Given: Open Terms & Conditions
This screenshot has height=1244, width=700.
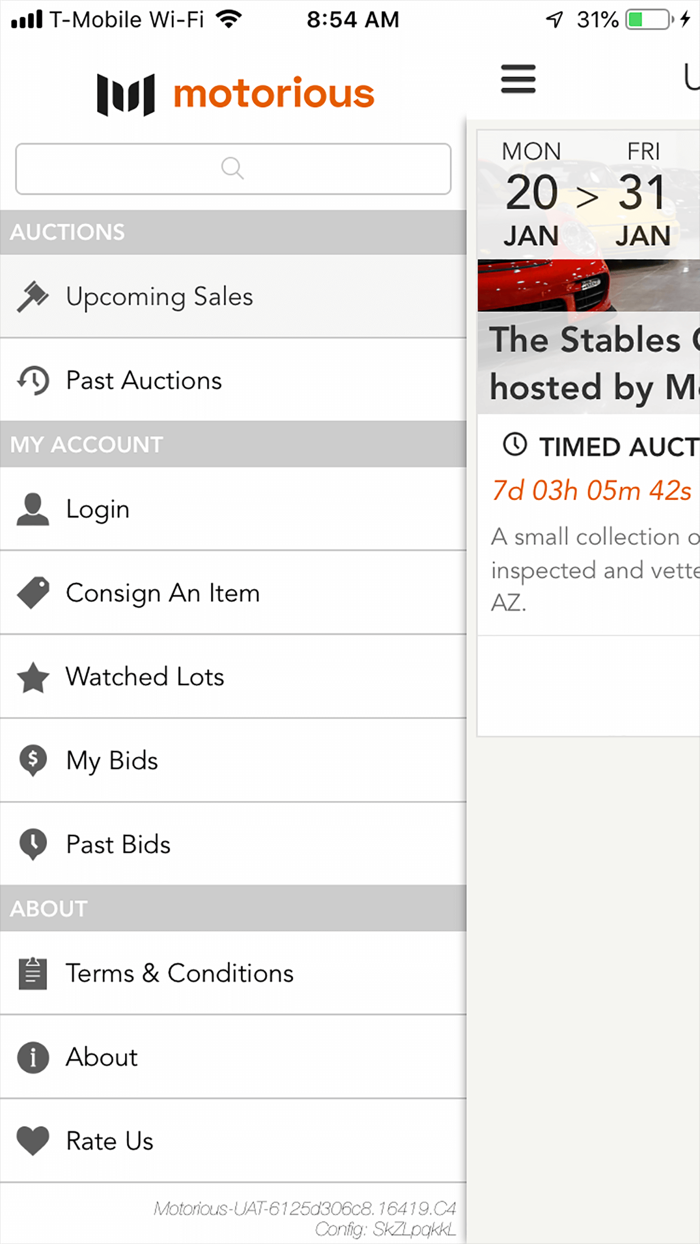Looking at the screenshot, I should click(180, 973).
